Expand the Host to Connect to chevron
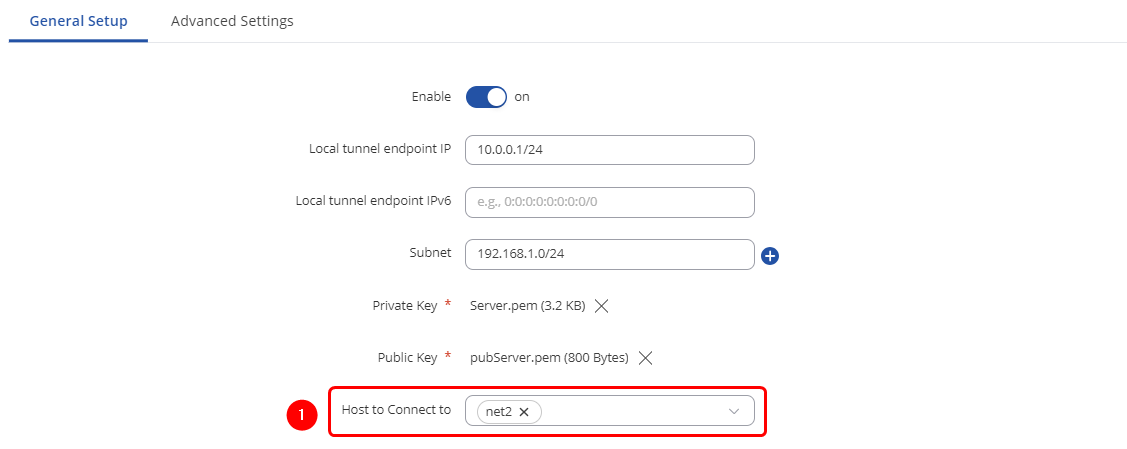 pos(734,411)
